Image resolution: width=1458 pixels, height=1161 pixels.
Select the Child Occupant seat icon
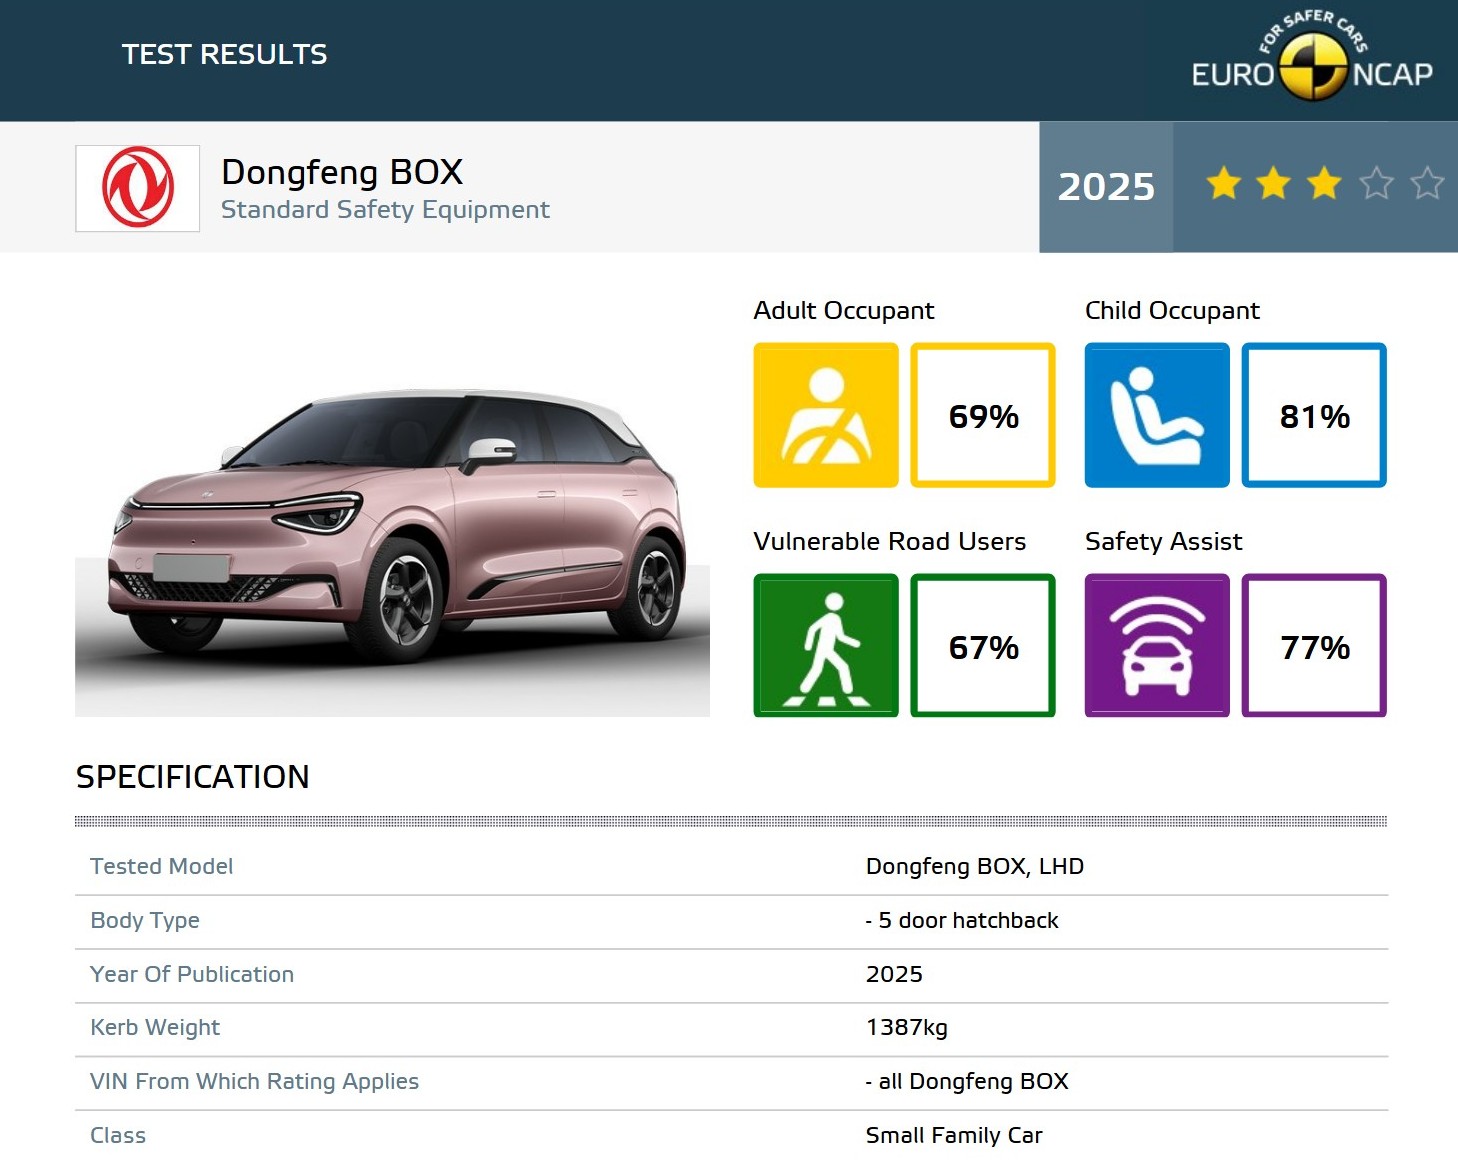(1157, 415)
